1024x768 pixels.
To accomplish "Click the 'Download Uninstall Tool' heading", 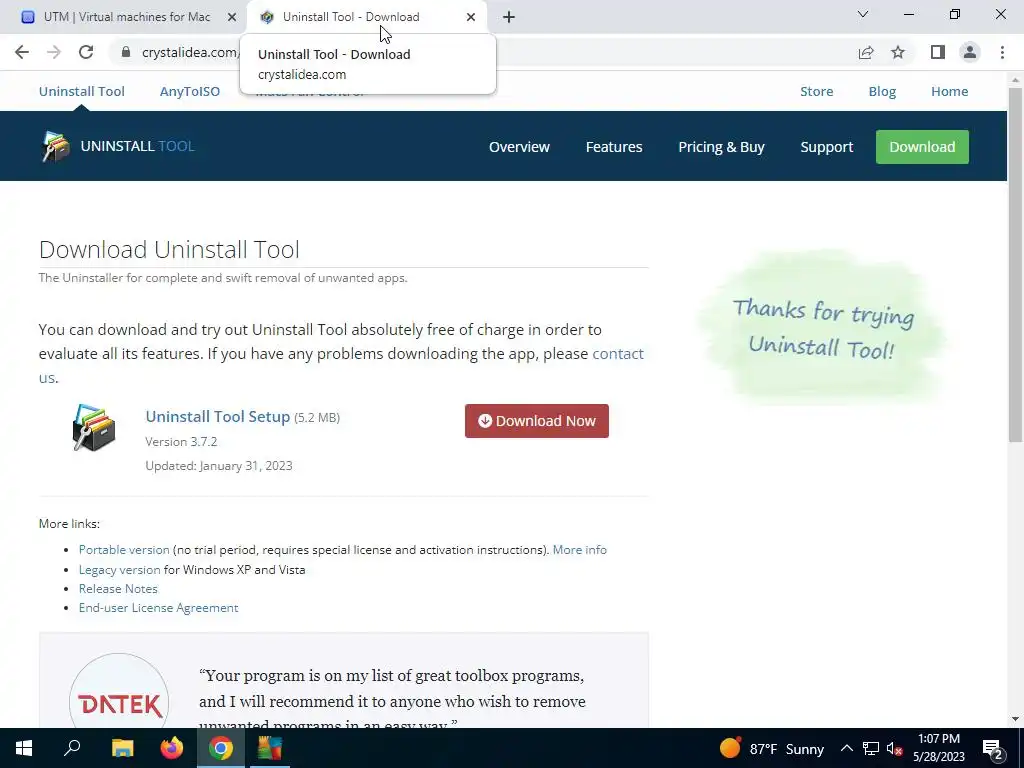I will (x=169, y=249).
